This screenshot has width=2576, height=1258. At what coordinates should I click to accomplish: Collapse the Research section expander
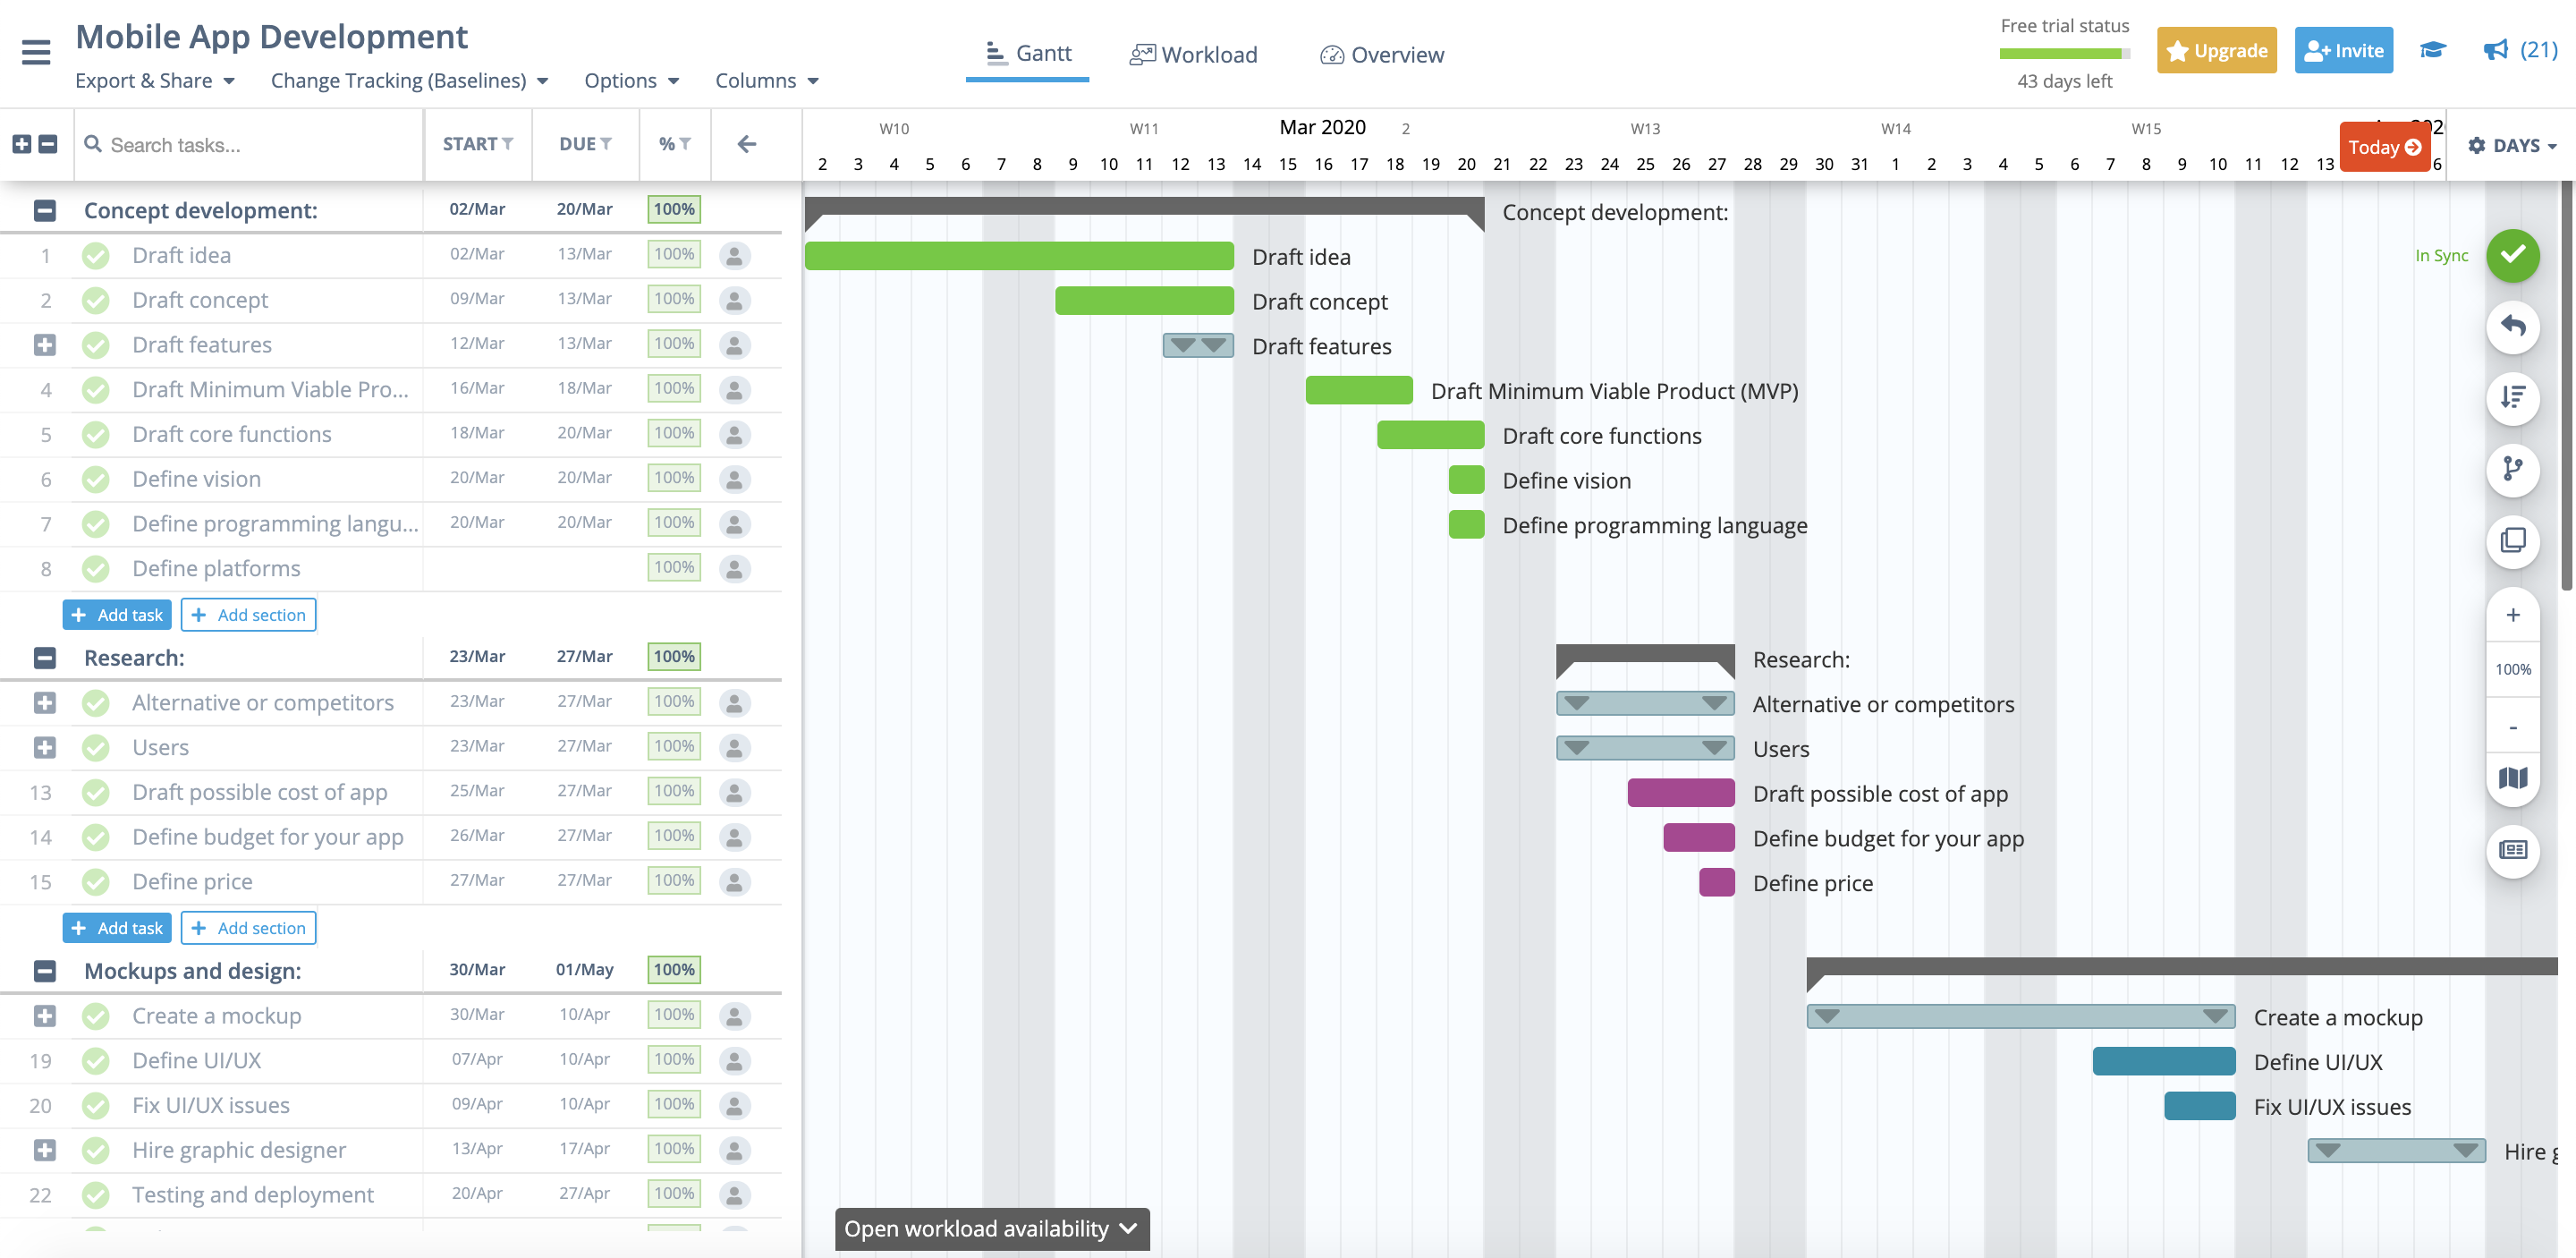45,658
